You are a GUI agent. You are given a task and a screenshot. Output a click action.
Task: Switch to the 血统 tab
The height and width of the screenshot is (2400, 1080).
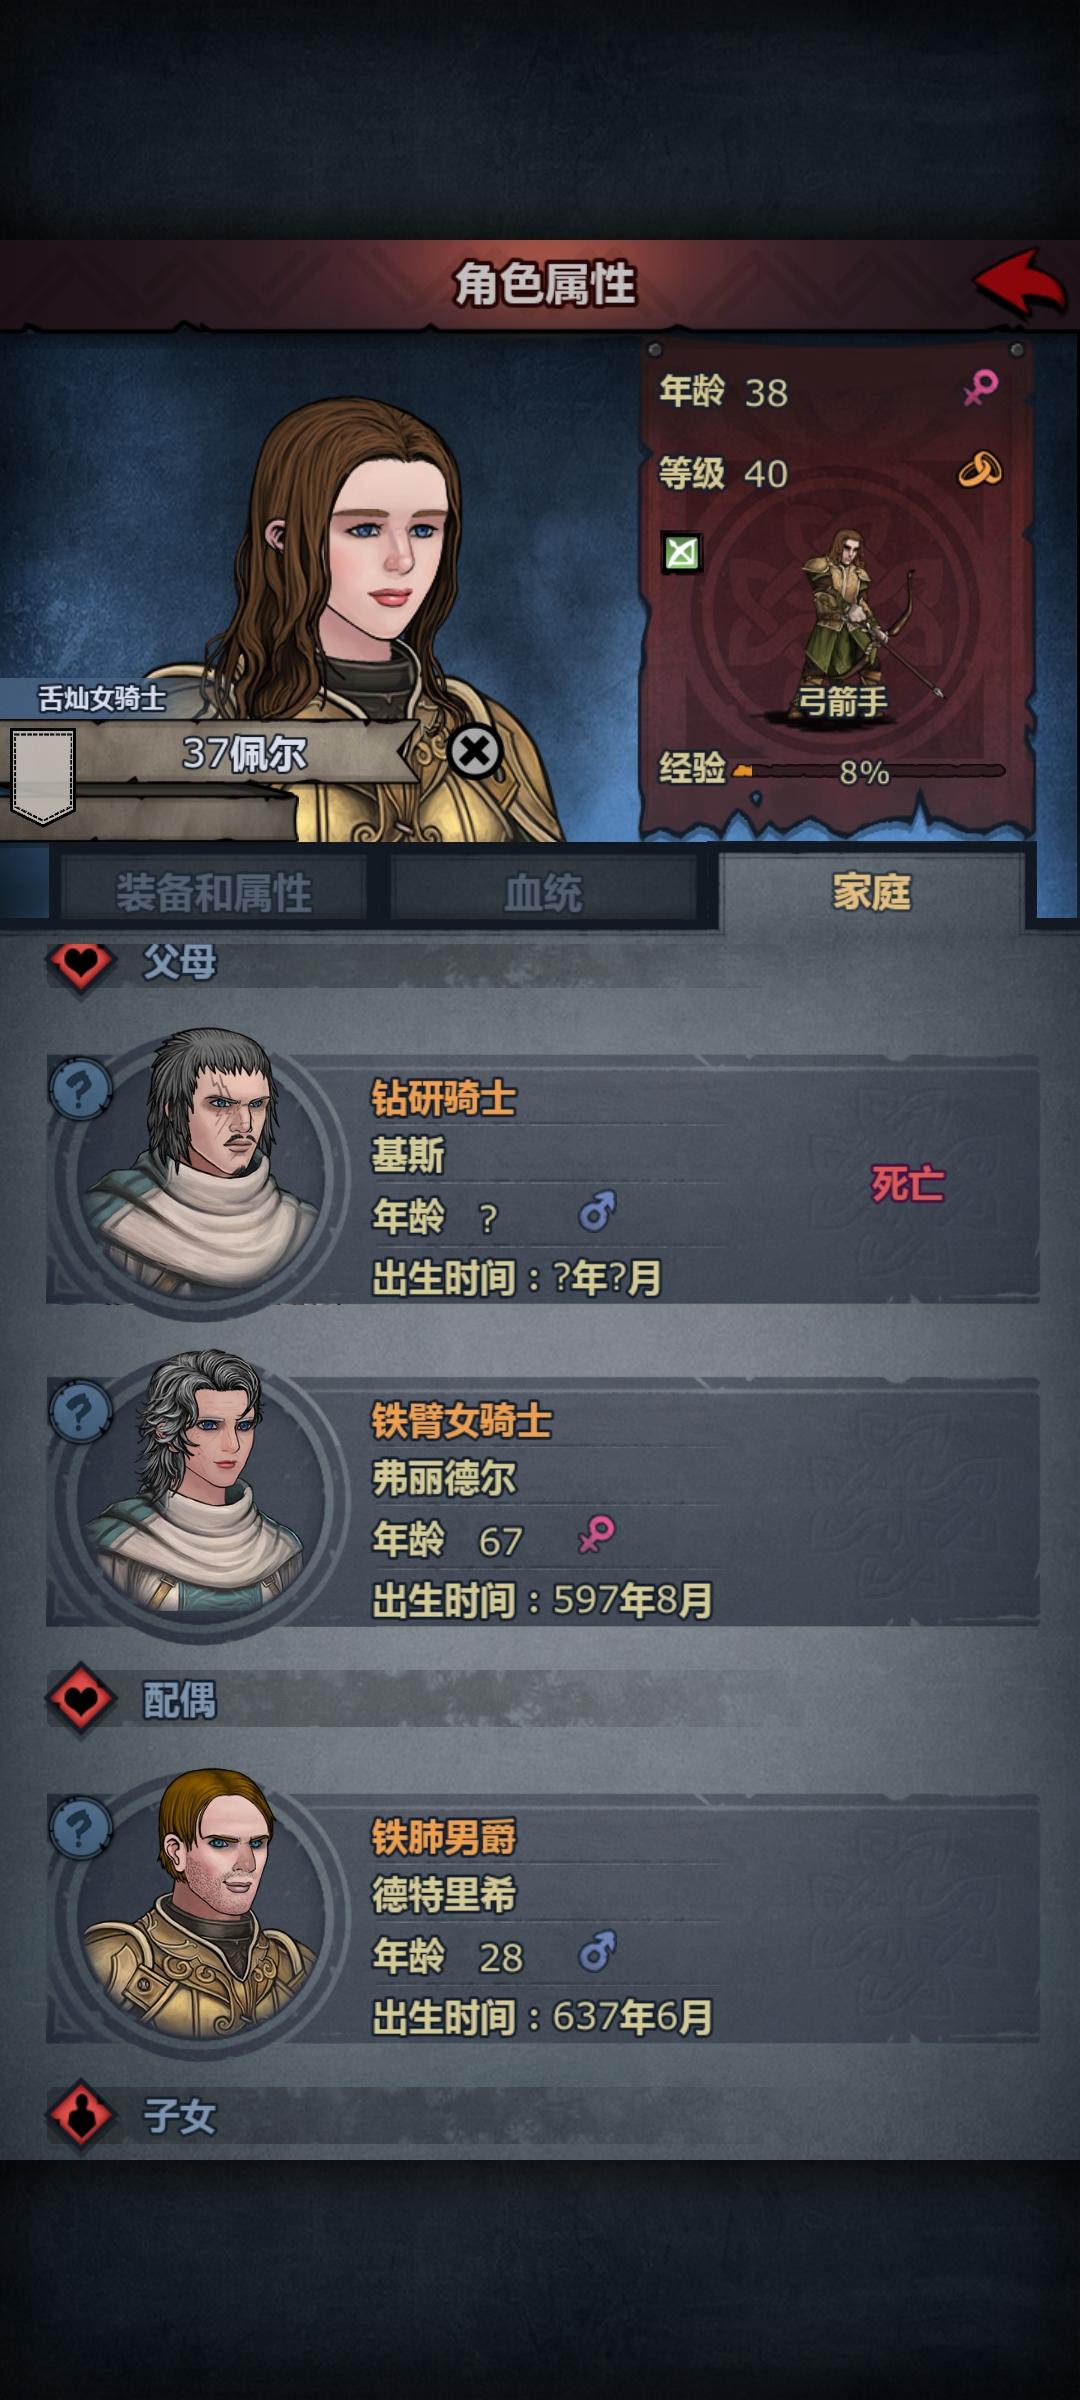click(x=543, y=892)
